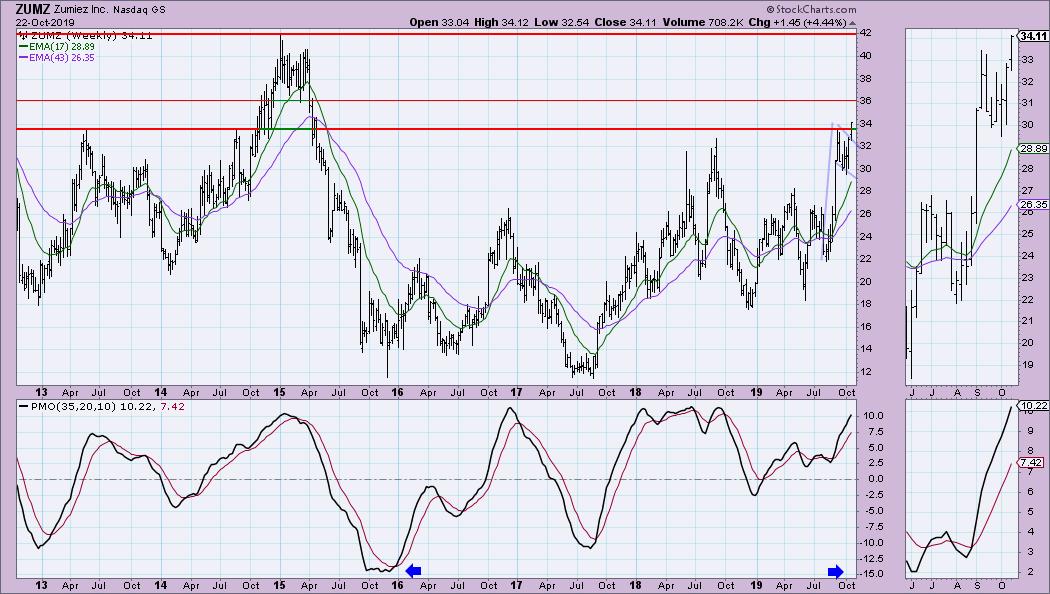The image size is (1050, 594).
Task: Click the 38 price axis label
Action: [865, 78]
